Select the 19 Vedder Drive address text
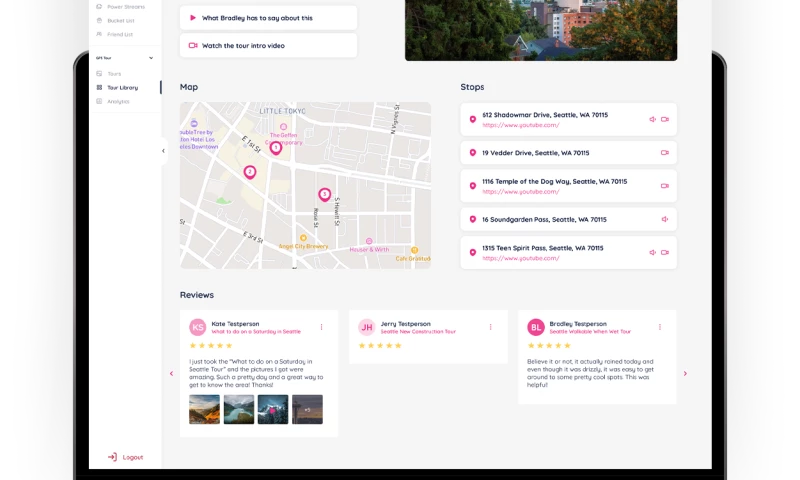Screen dimensions: 800x480 pyautogui.click(x=536, y=153)
